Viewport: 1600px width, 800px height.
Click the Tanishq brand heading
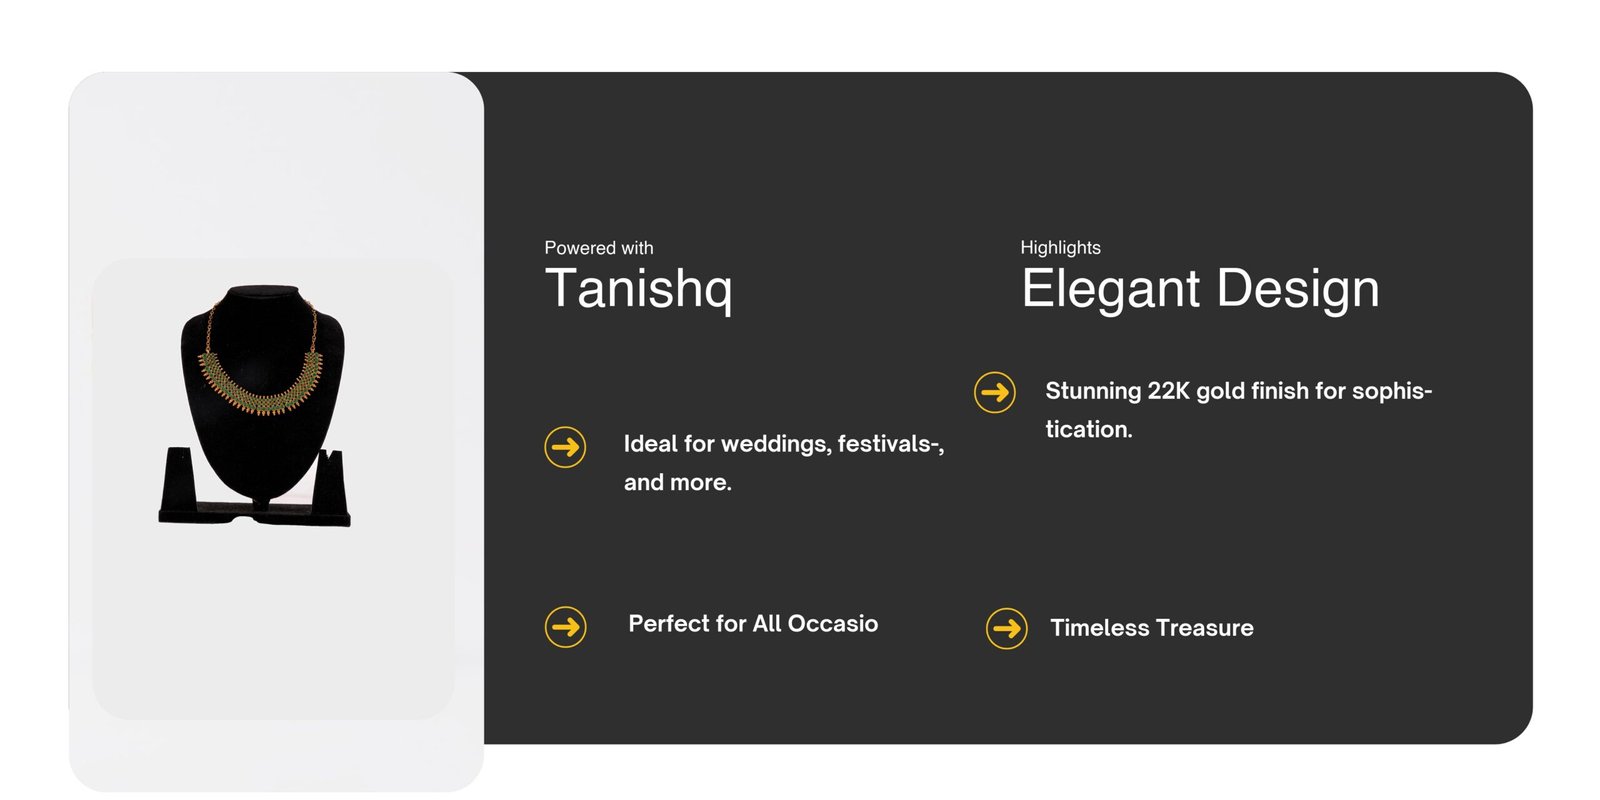click(638, 288)
